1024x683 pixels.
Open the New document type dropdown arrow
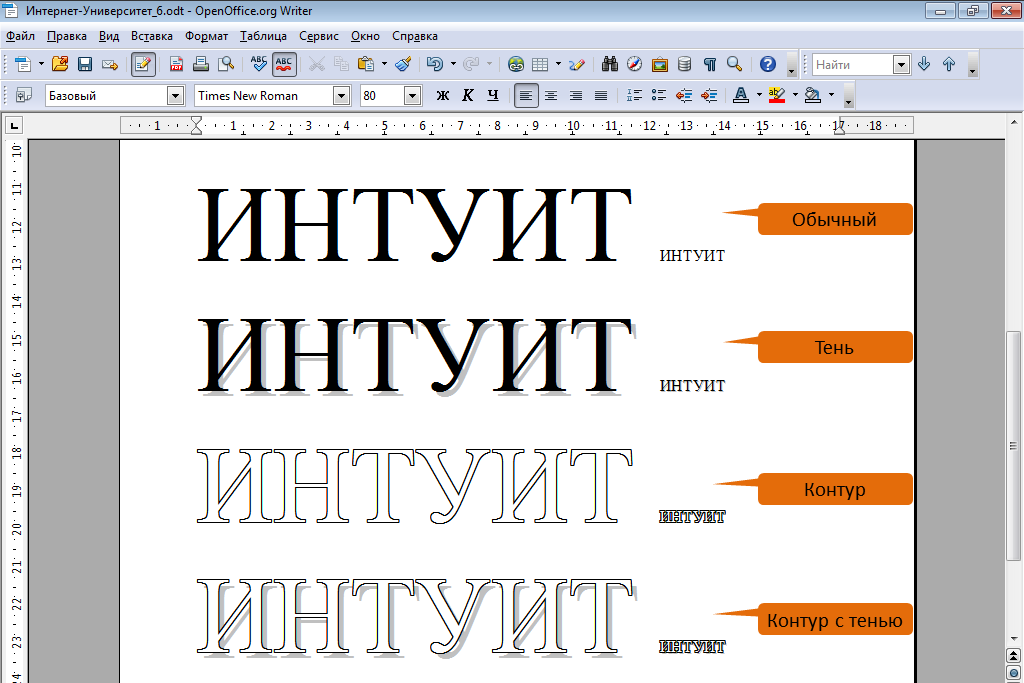tap(40, 64)
